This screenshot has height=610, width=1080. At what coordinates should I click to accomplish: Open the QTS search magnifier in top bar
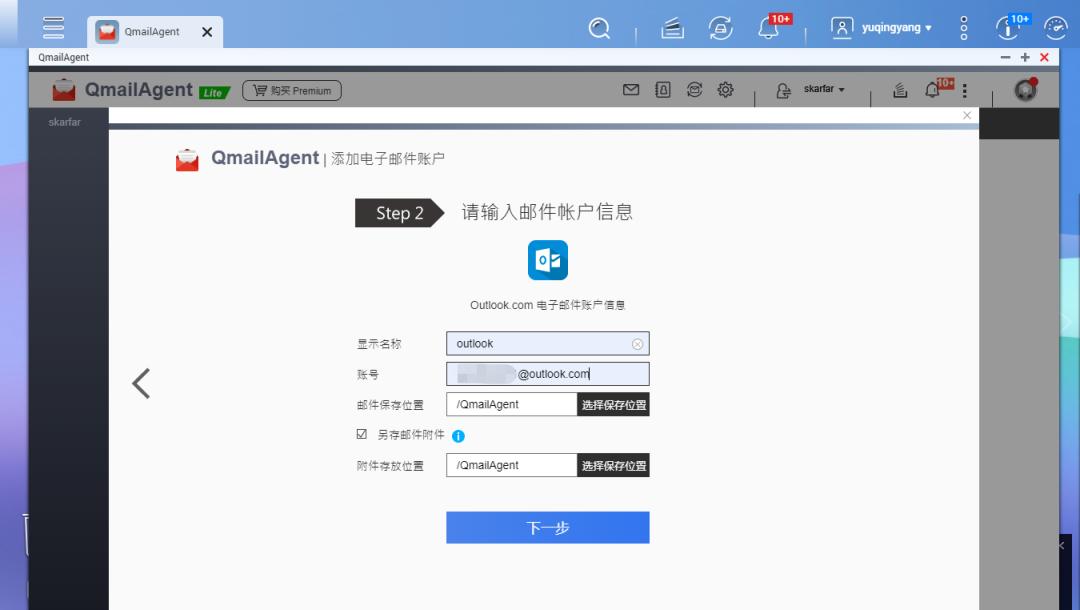(x=599, y=29)
